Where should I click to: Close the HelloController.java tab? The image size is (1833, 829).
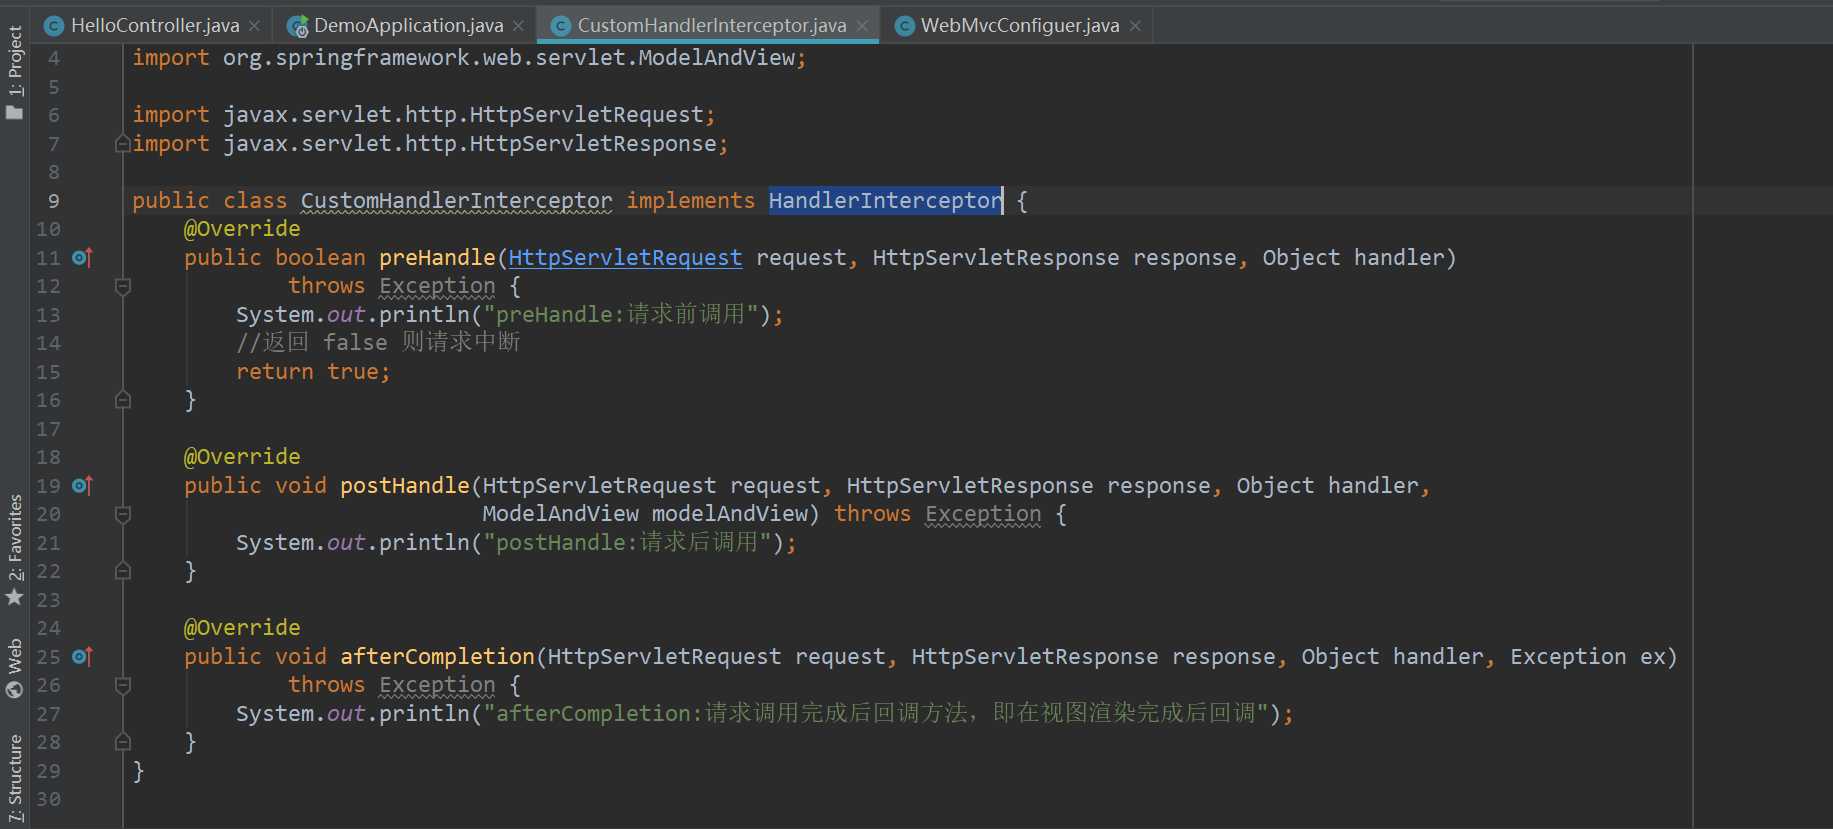[254, 26]
